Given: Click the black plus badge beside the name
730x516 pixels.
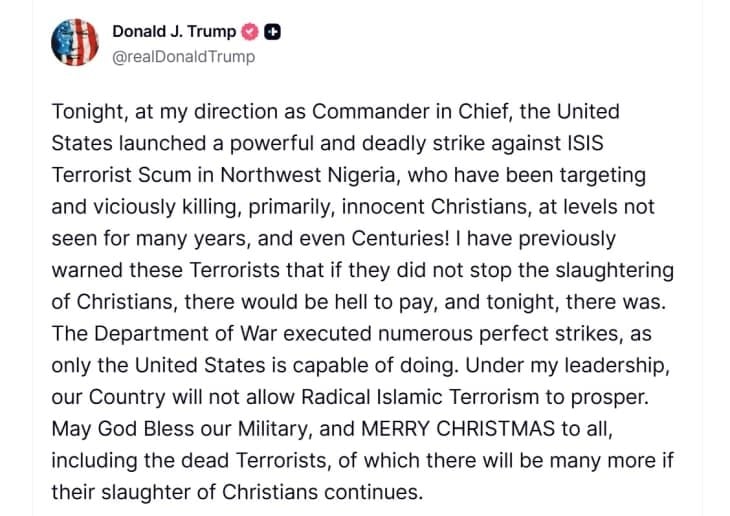Looking at the screenshot, I should (x=271, y=32).
